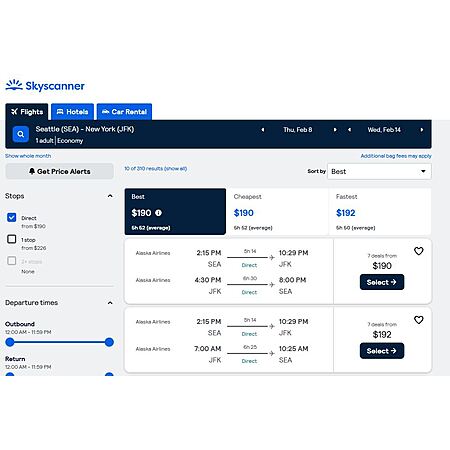Check the 1 stop checkbox
The height and width of the screenshot is (450, 450).
click(12, 239)
